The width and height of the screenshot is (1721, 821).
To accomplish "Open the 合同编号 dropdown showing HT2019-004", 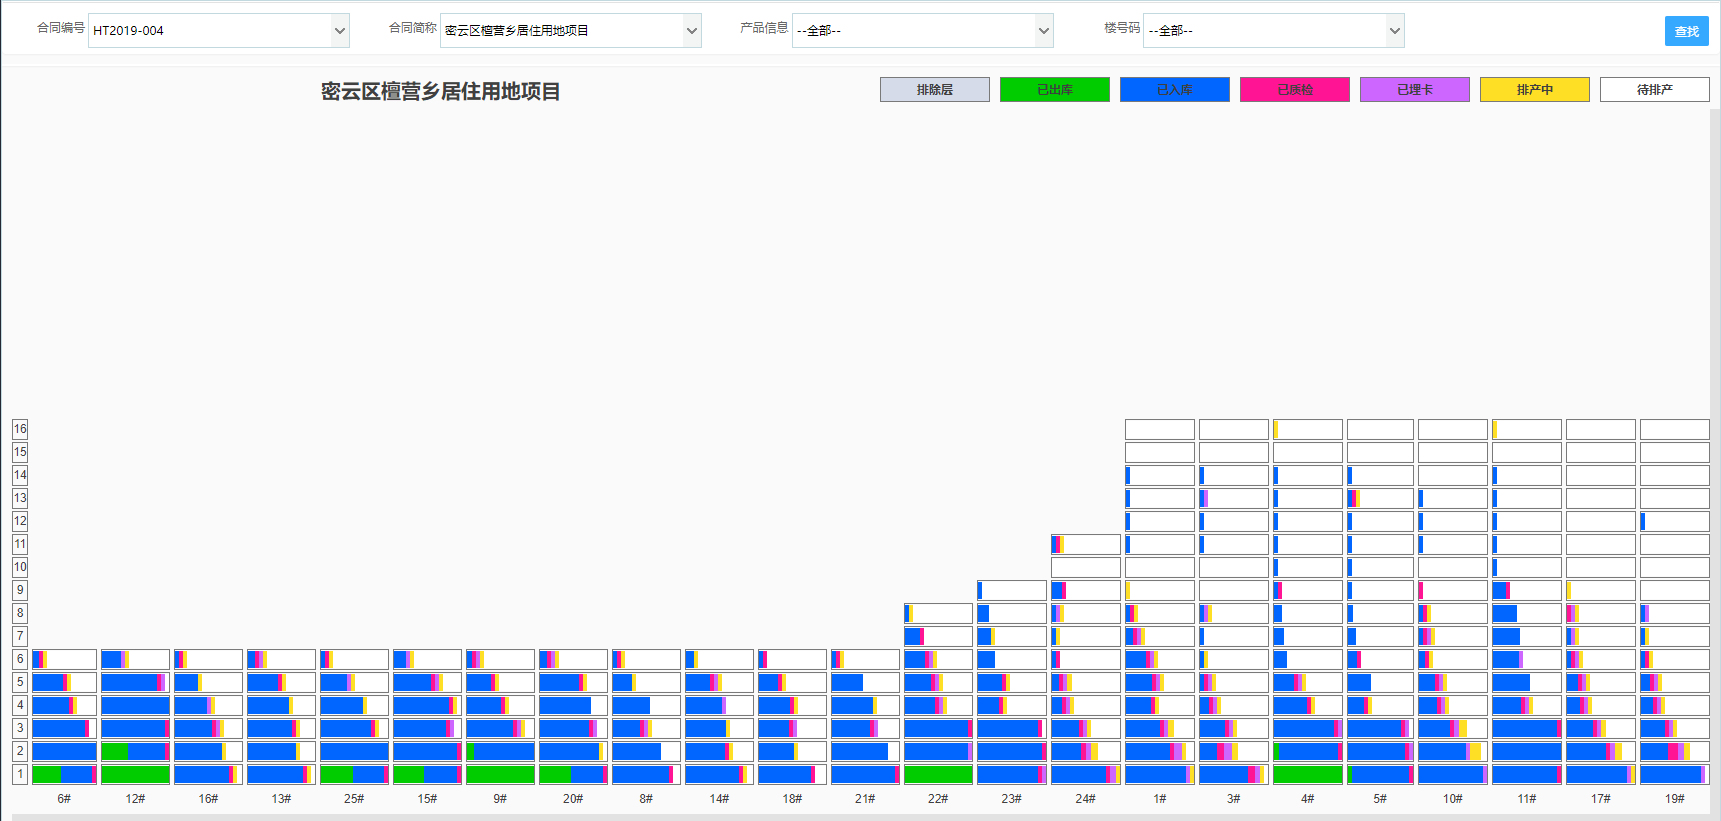I will 218,31.
